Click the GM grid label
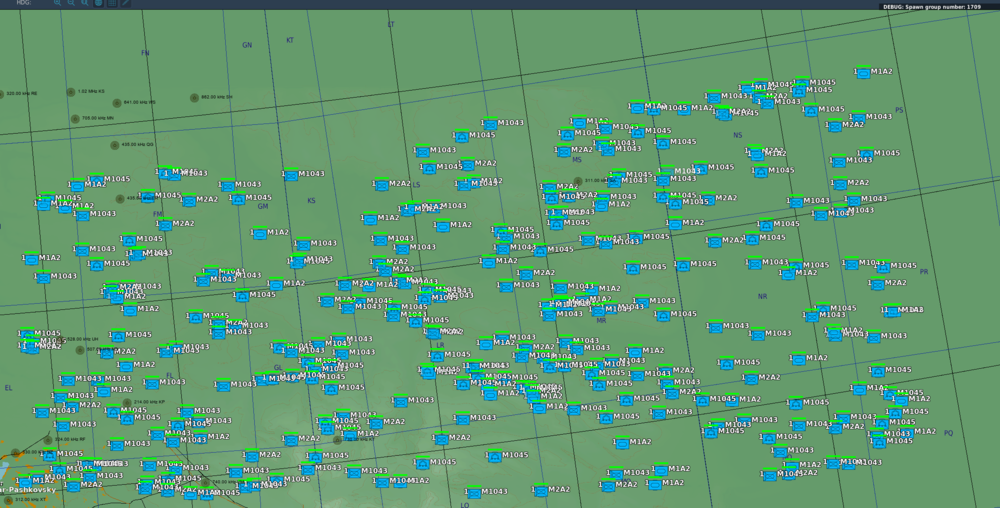This screenshot has height=508, width=1000. [263, 207]
